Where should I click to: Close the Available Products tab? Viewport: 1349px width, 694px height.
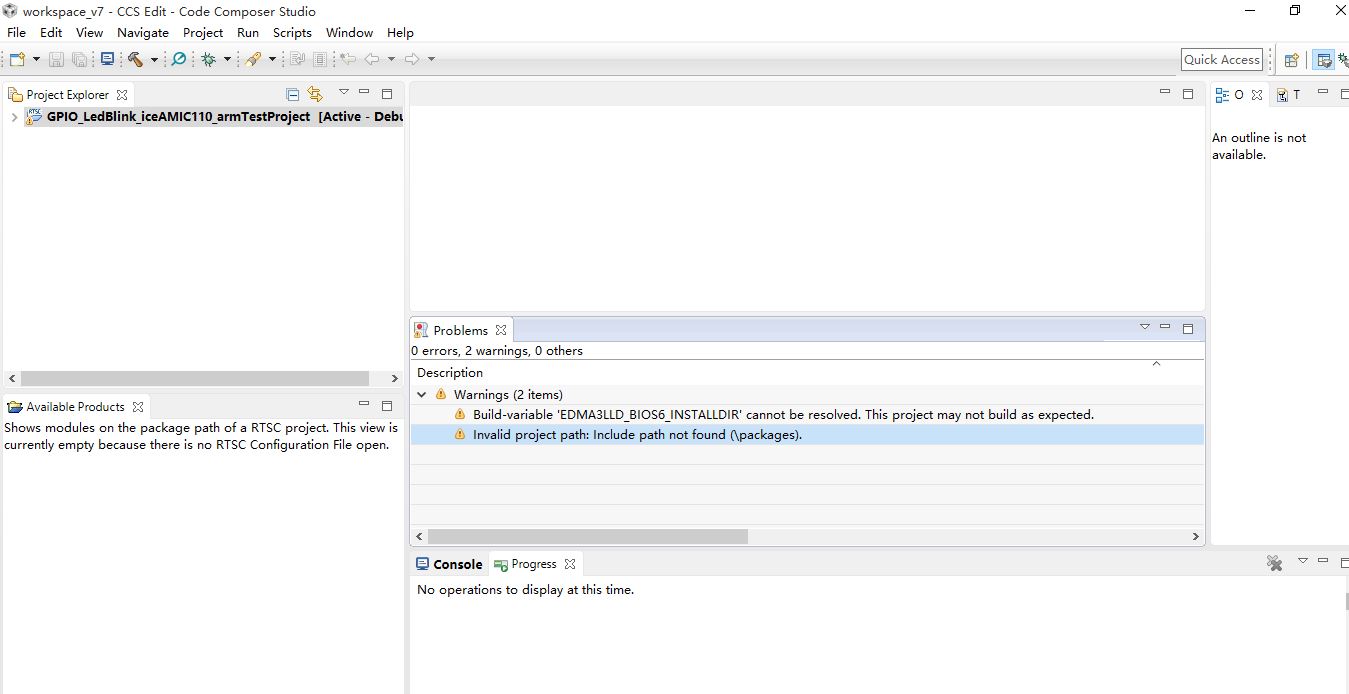138,406
